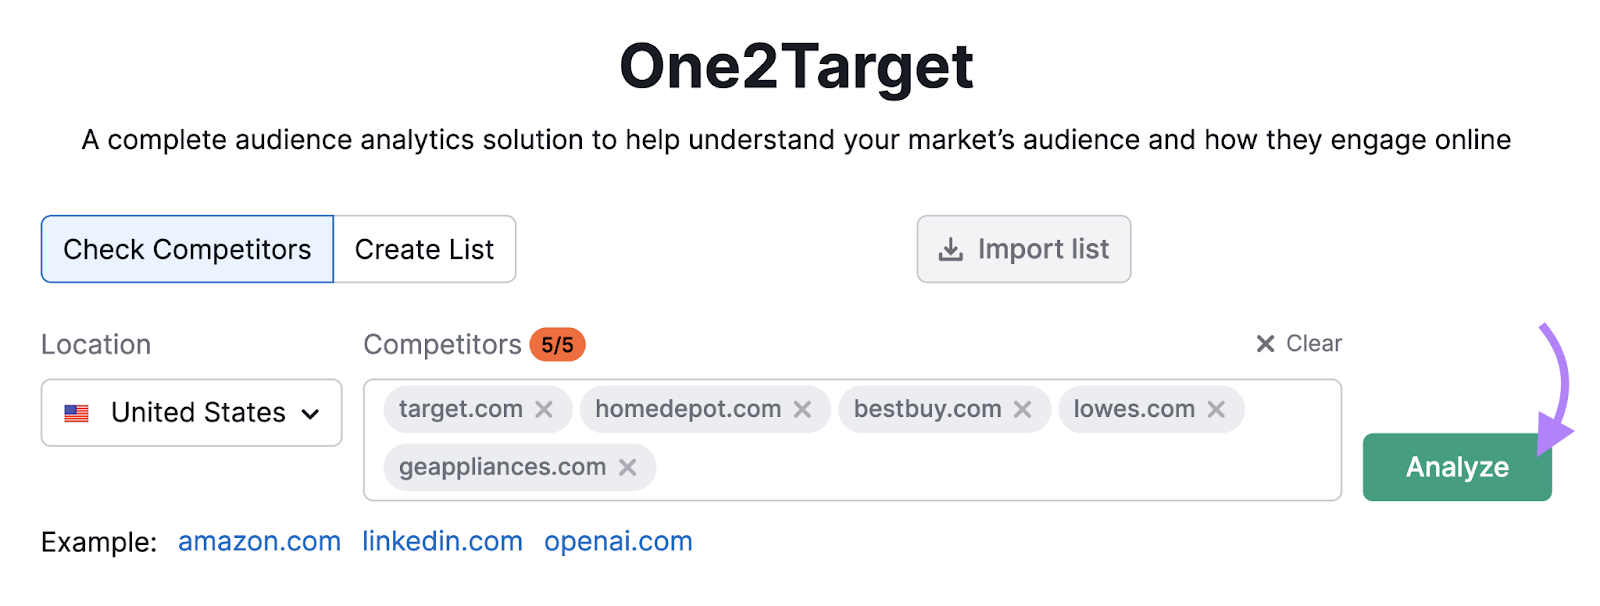Viewport: 1600px width, 606px height.
Task: Switch to the Create List tab
Action: (423, 249)
